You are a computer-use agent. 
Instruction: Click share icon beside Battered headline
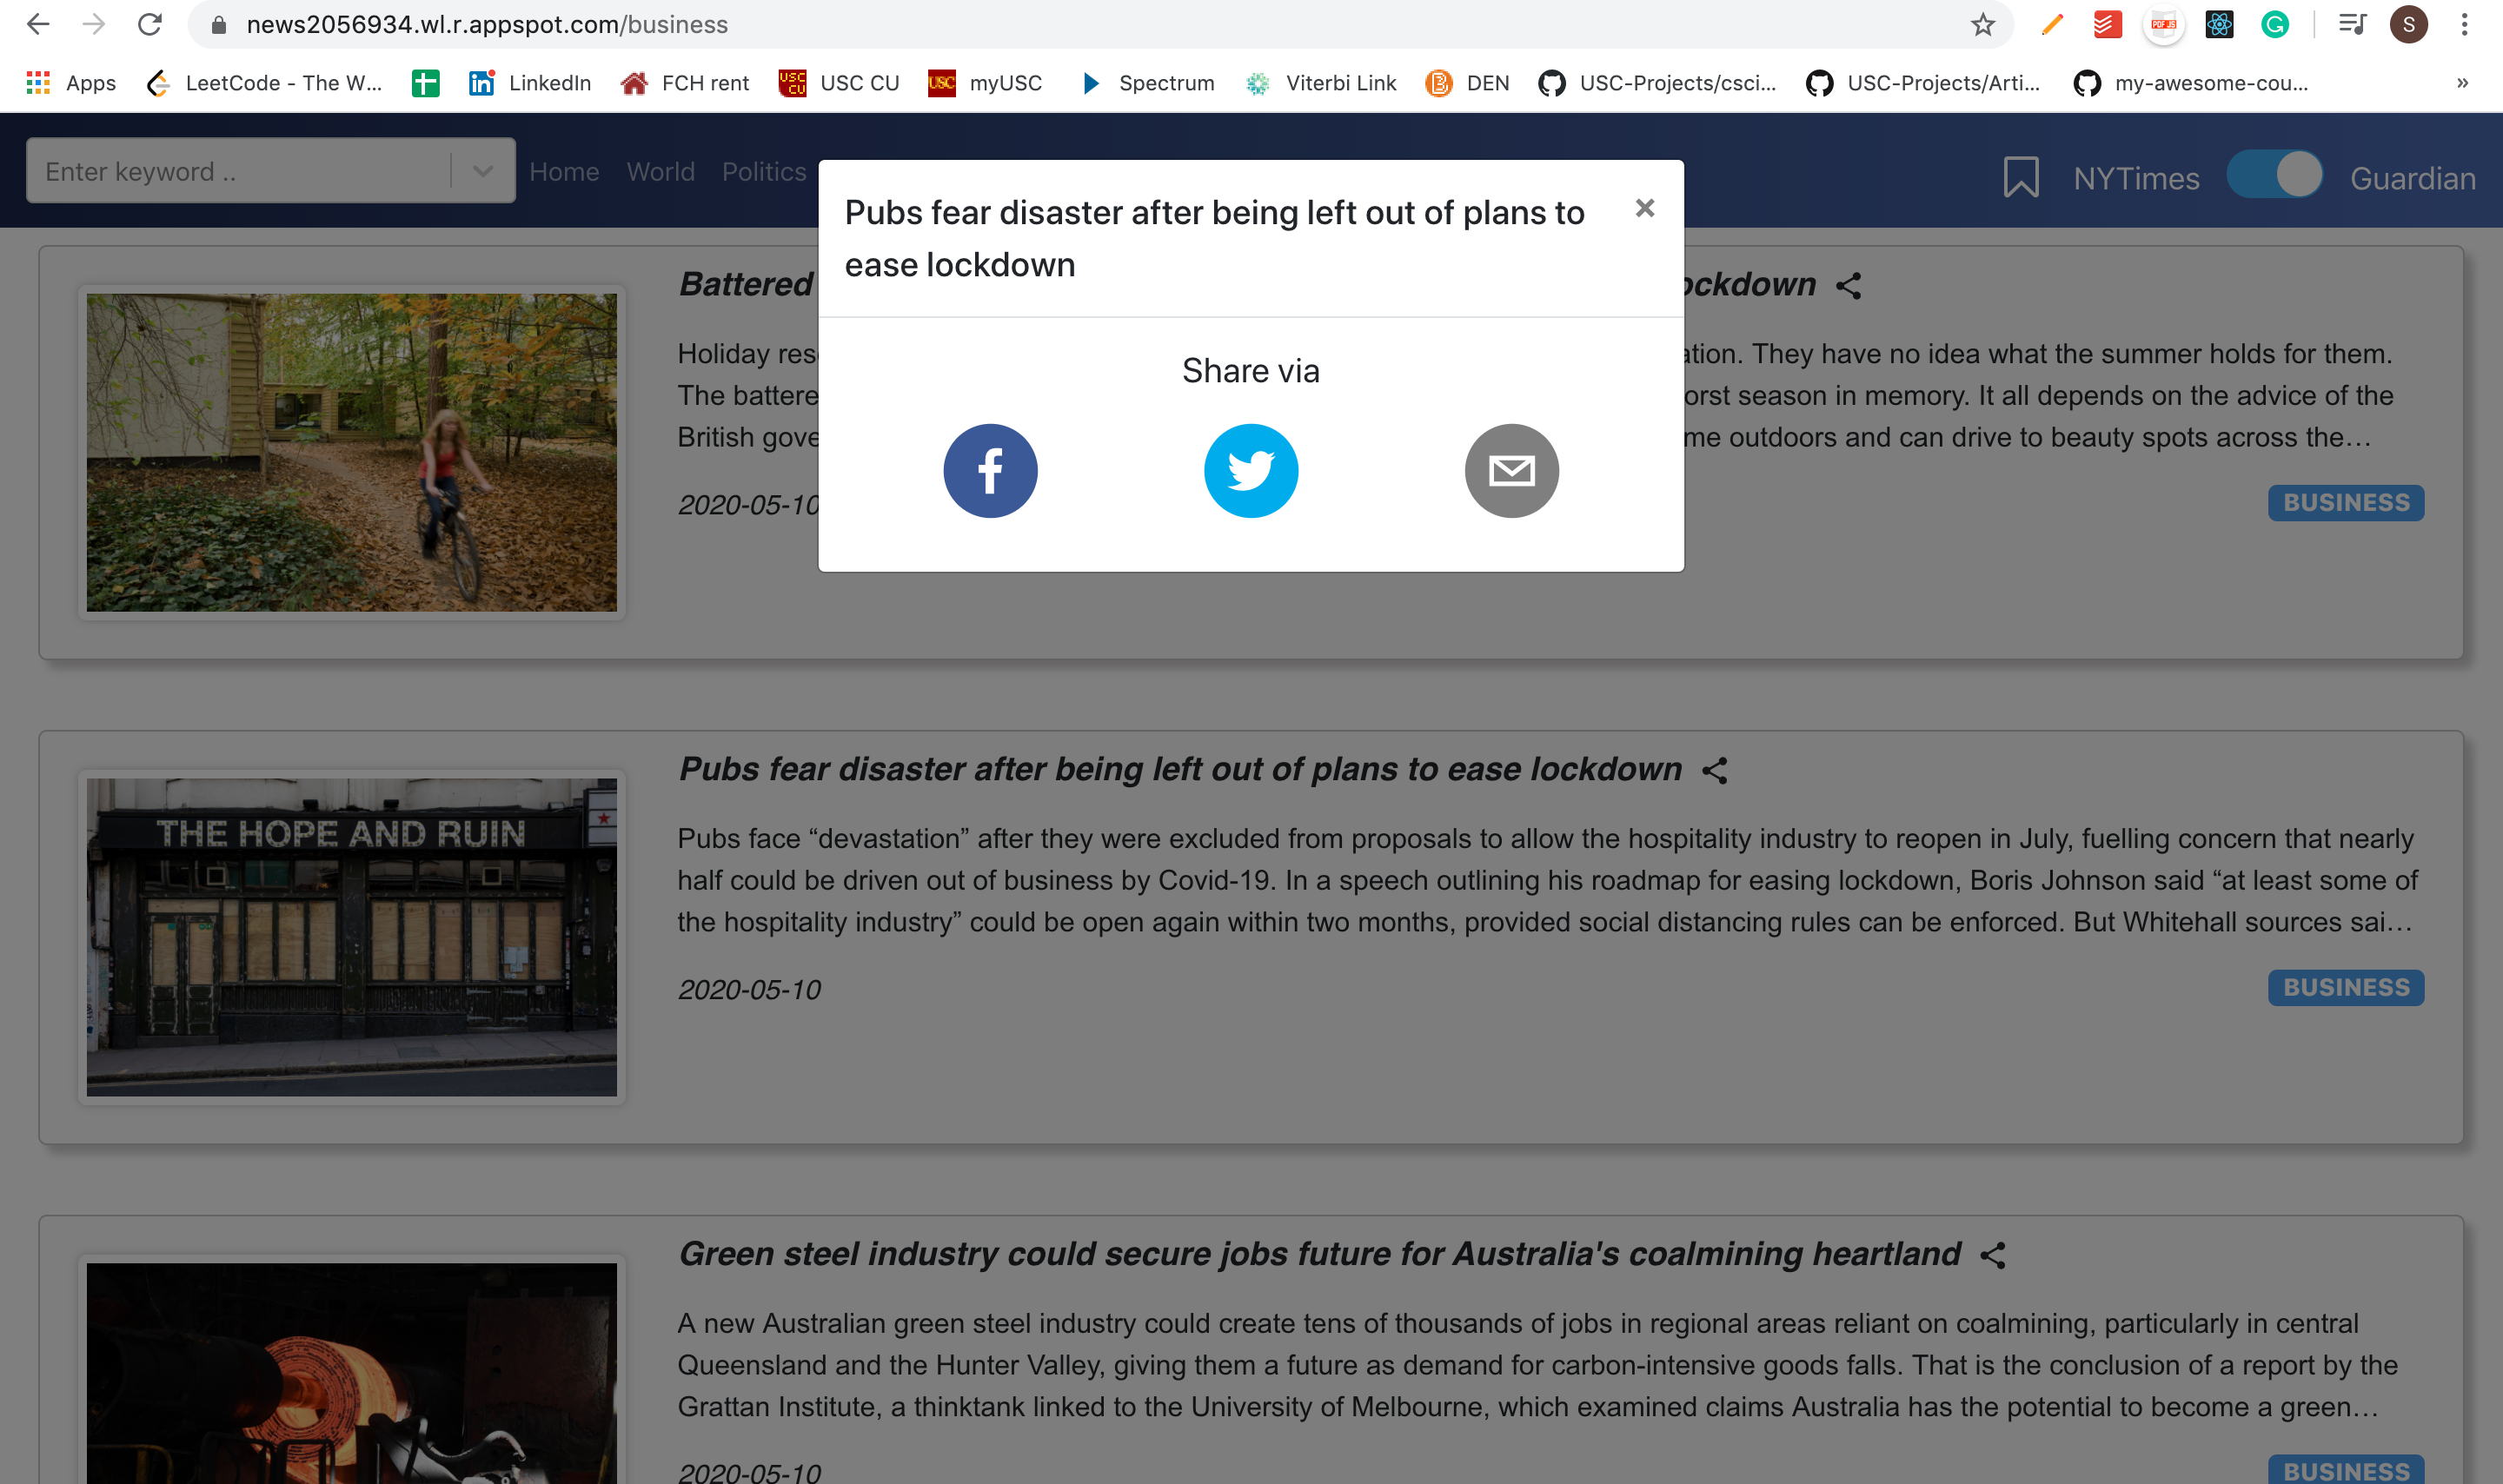click(1848, 286)
